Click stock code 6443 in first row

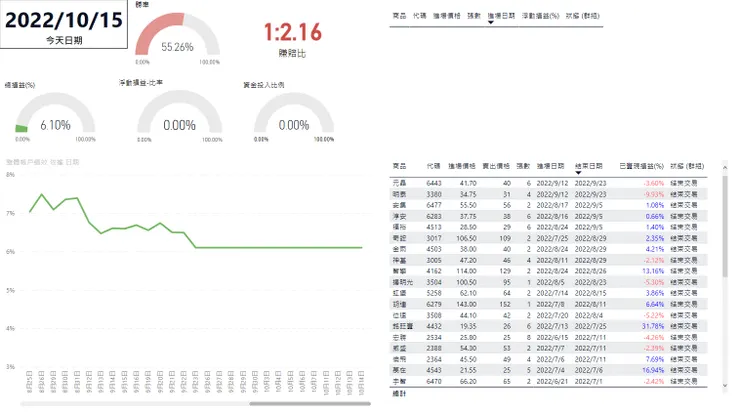[x=434, y=183]
